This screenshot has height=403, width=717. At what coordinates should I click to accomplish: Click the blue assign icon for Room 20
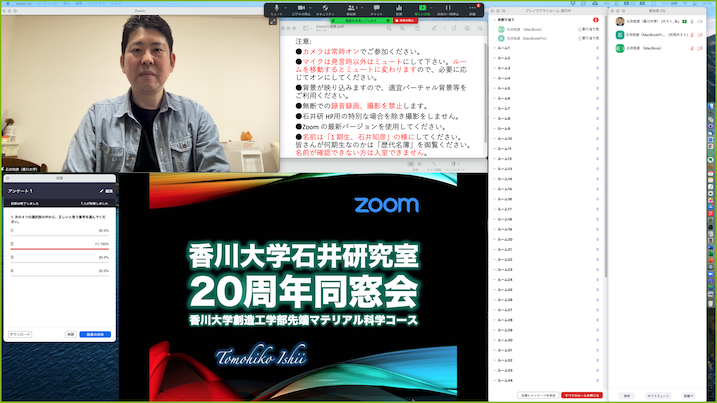597,239
